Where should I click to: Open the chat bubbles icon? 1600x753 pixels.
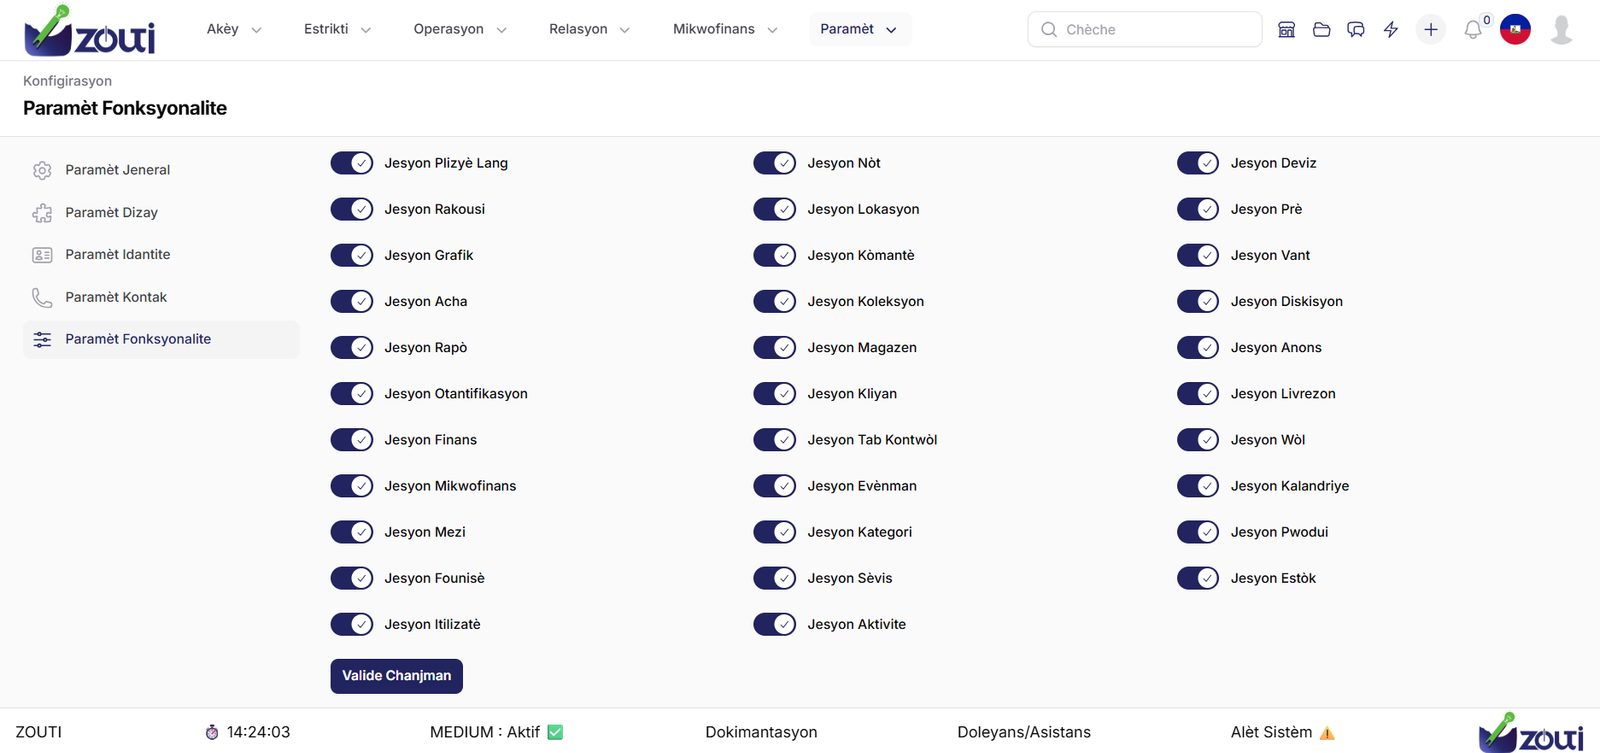click(x=1356, y=30)
